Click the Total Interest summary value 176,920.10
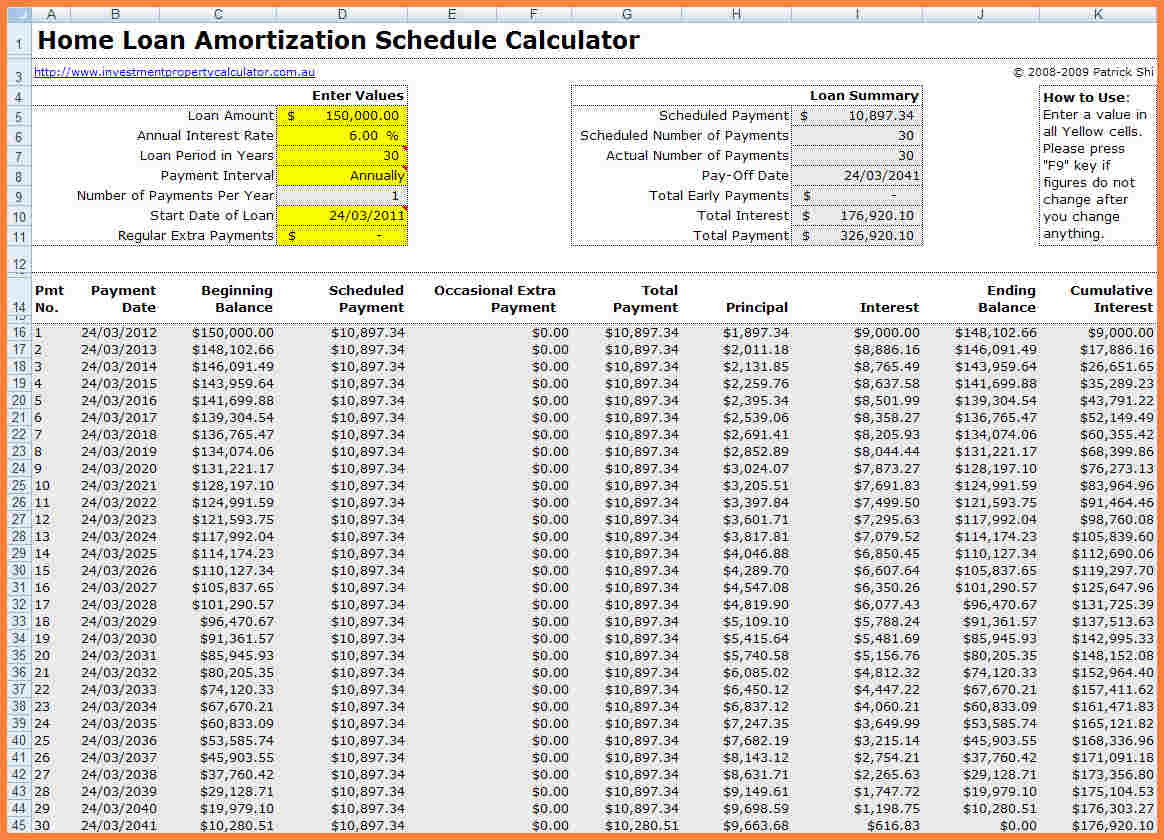This screenshot has height=840, width=1164. (857, 216)
